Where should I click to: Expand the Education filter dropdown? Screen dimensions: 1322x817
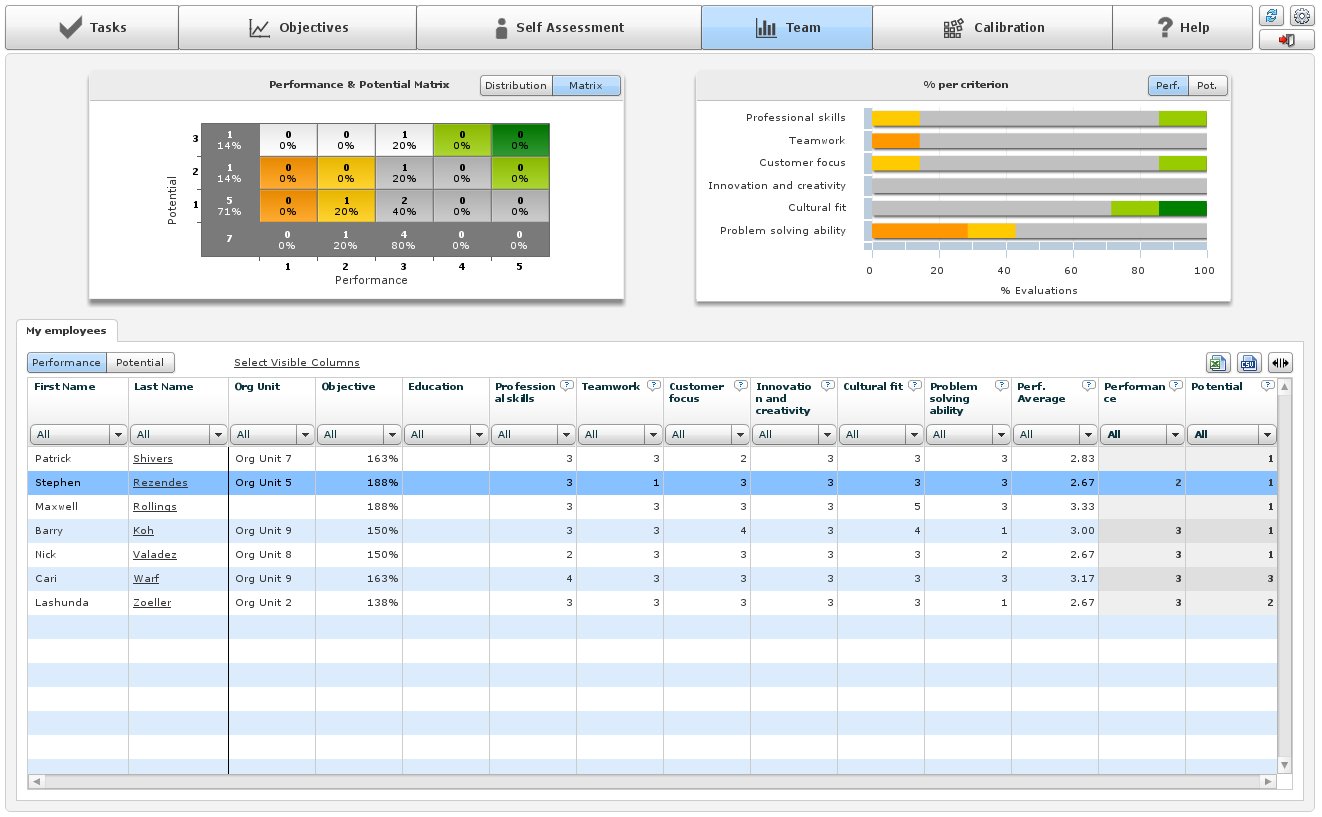coord(446,435)
